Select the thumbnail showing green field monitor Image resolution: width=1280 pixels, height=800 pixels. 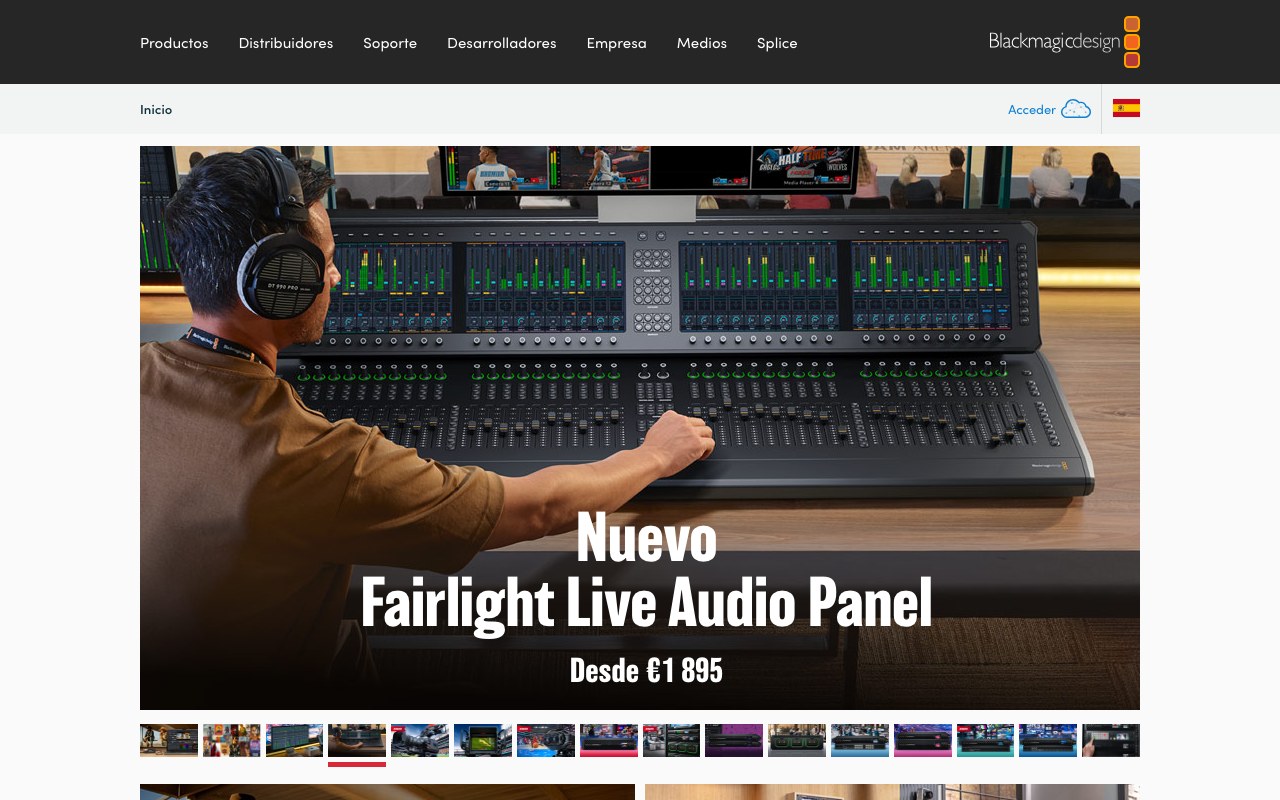tap(483, 740)
